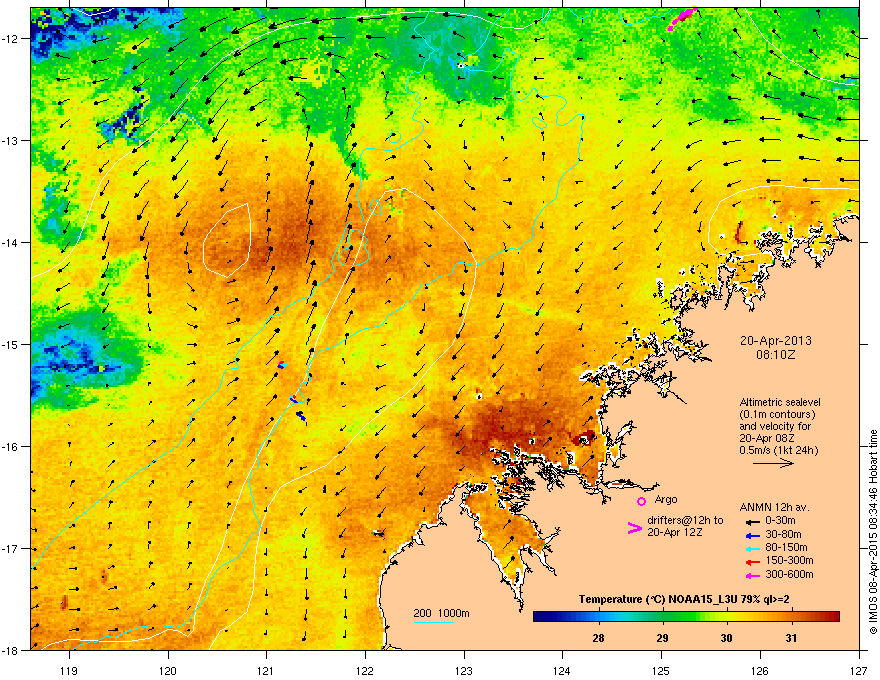Click the blue 30-80m legend arrow
The height and width of the screenshot is (680, 880).
click(x=752, y=536)
